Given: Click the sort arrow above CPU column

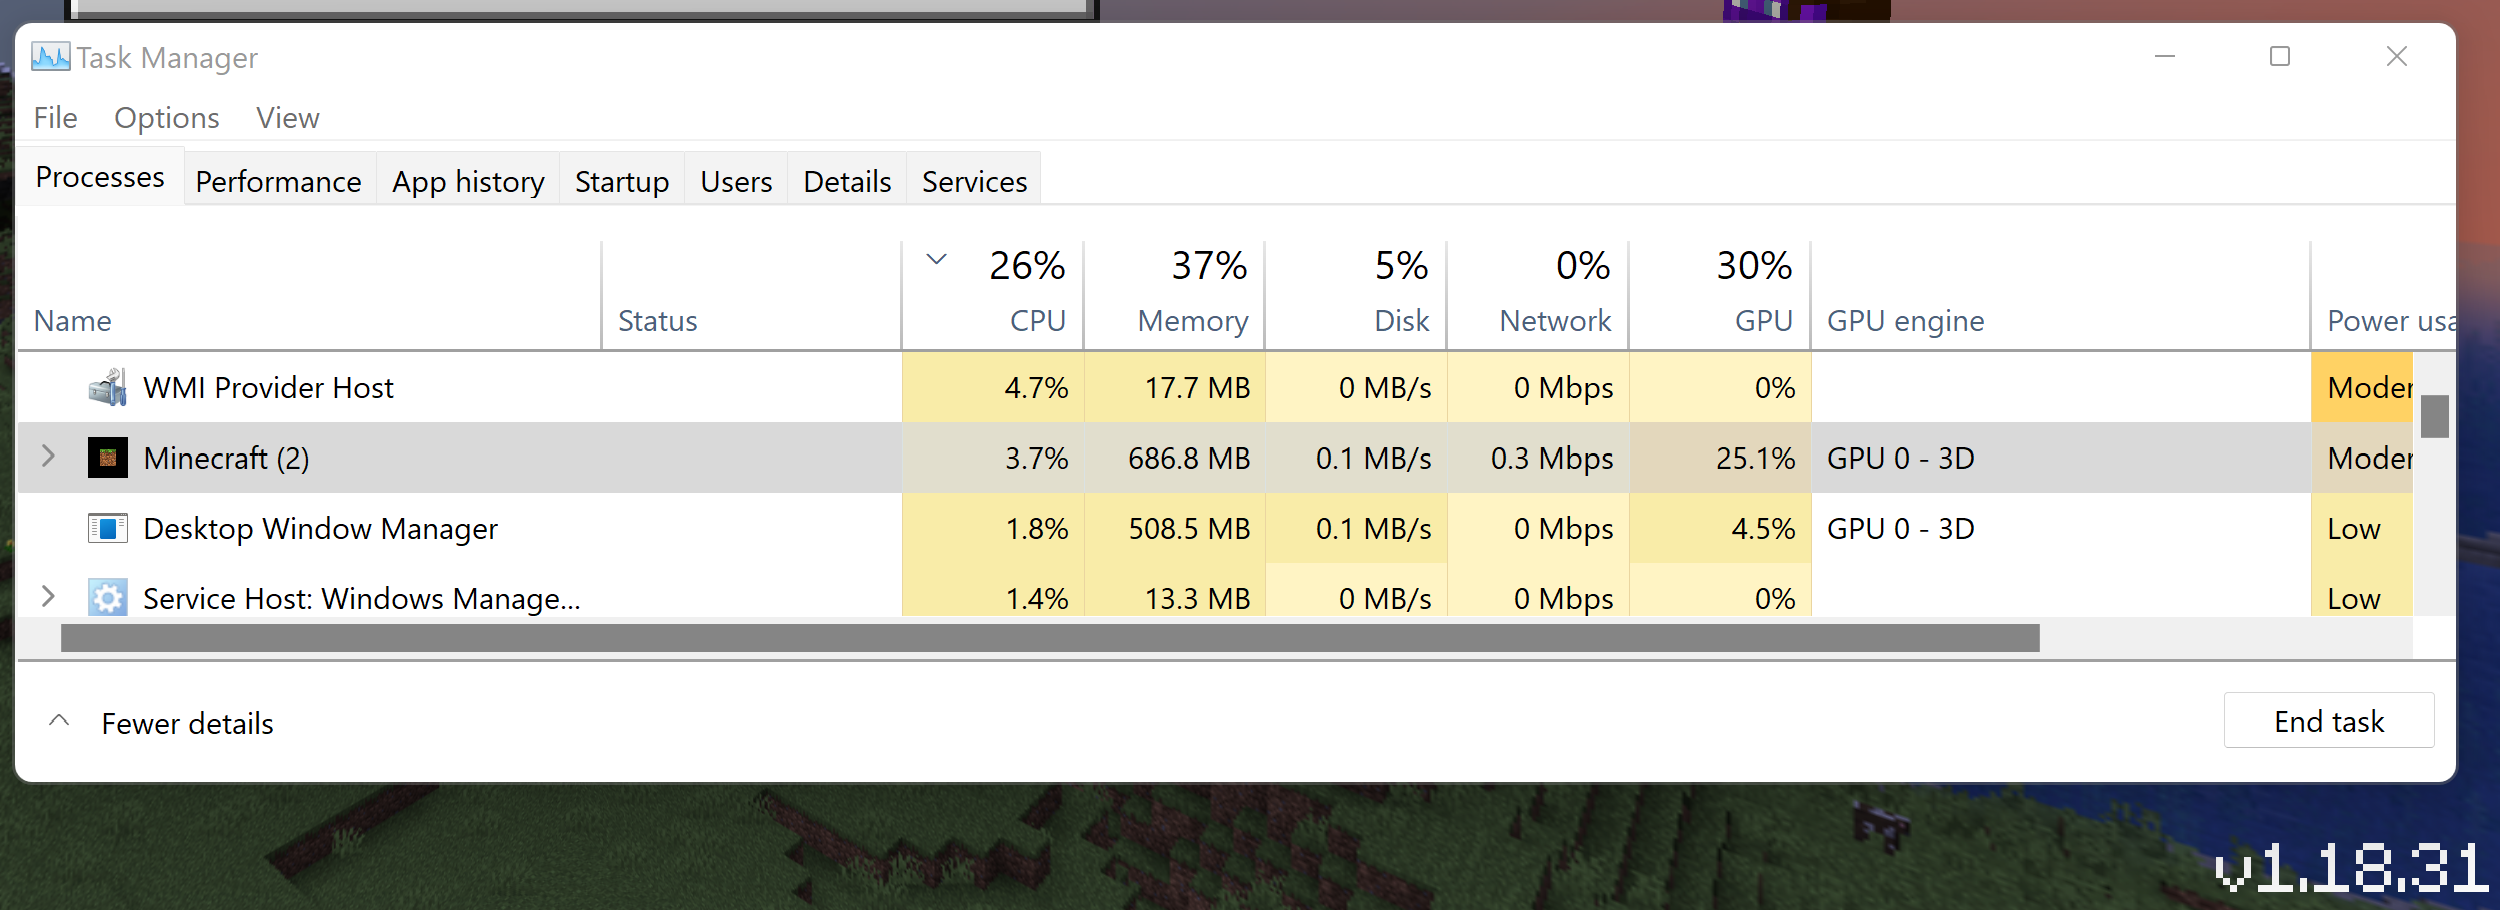Looking at the screenshot, I should (x=936, y=260).
